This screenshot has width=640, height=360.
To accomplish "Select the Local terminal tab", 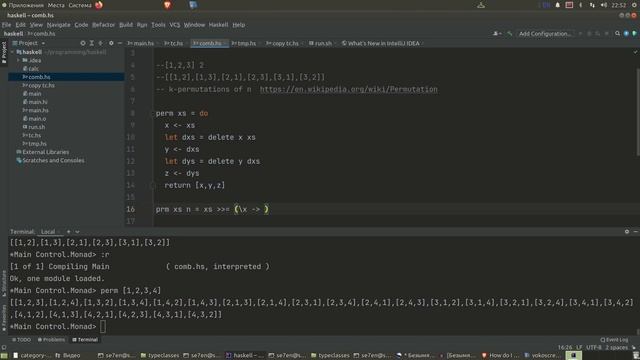I will coord(48,231).
